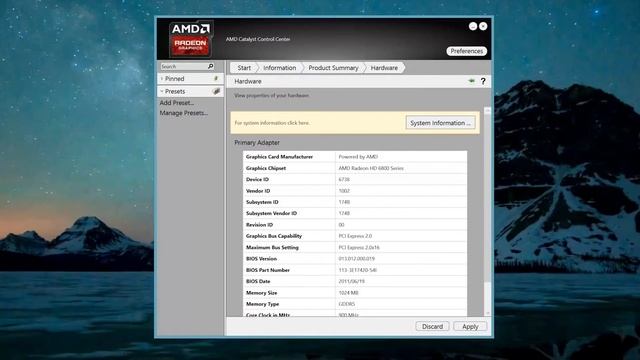The height and width of the screenshot is (360, 640).
Task: Collapse the Presets section arrow
Action: (x=162, y=91)
